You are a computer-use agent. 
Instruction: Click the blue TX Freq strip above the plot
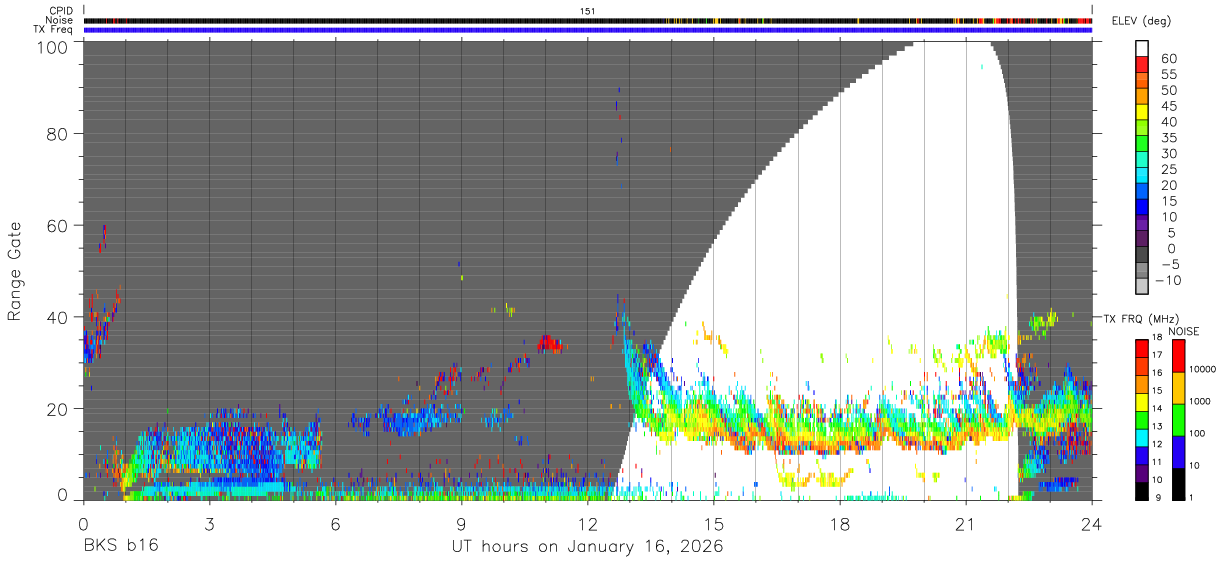coord(588,30)
